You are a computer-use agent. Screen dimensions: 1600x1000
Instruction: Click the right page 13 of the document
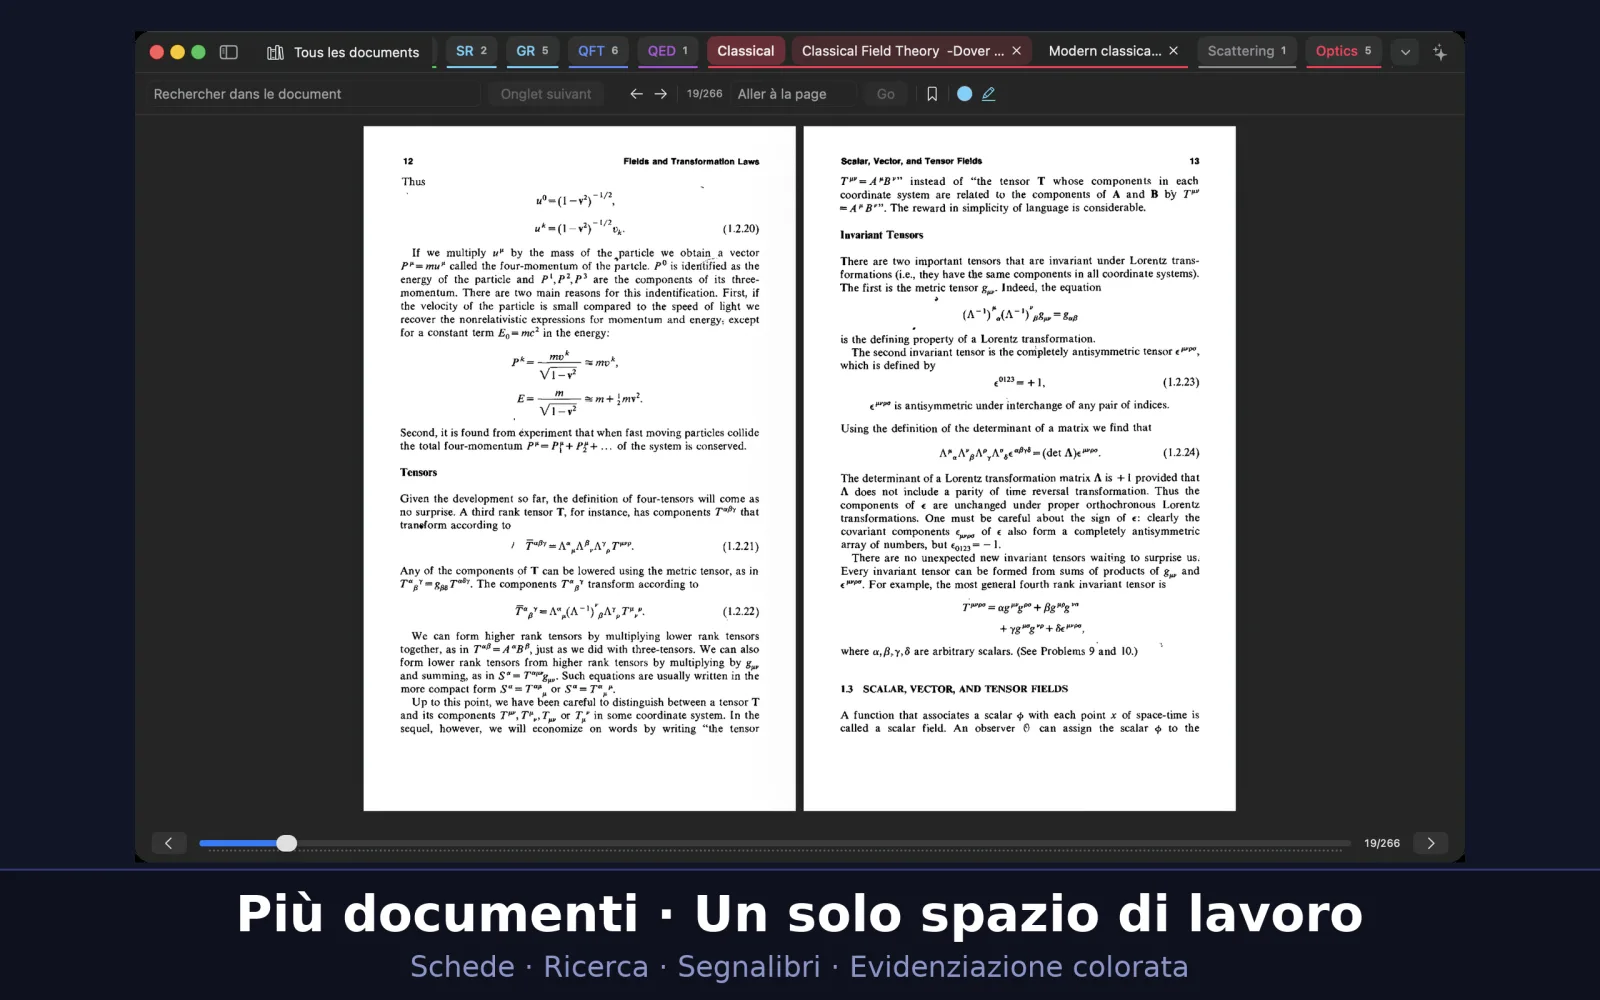[x=1020, y=468]
